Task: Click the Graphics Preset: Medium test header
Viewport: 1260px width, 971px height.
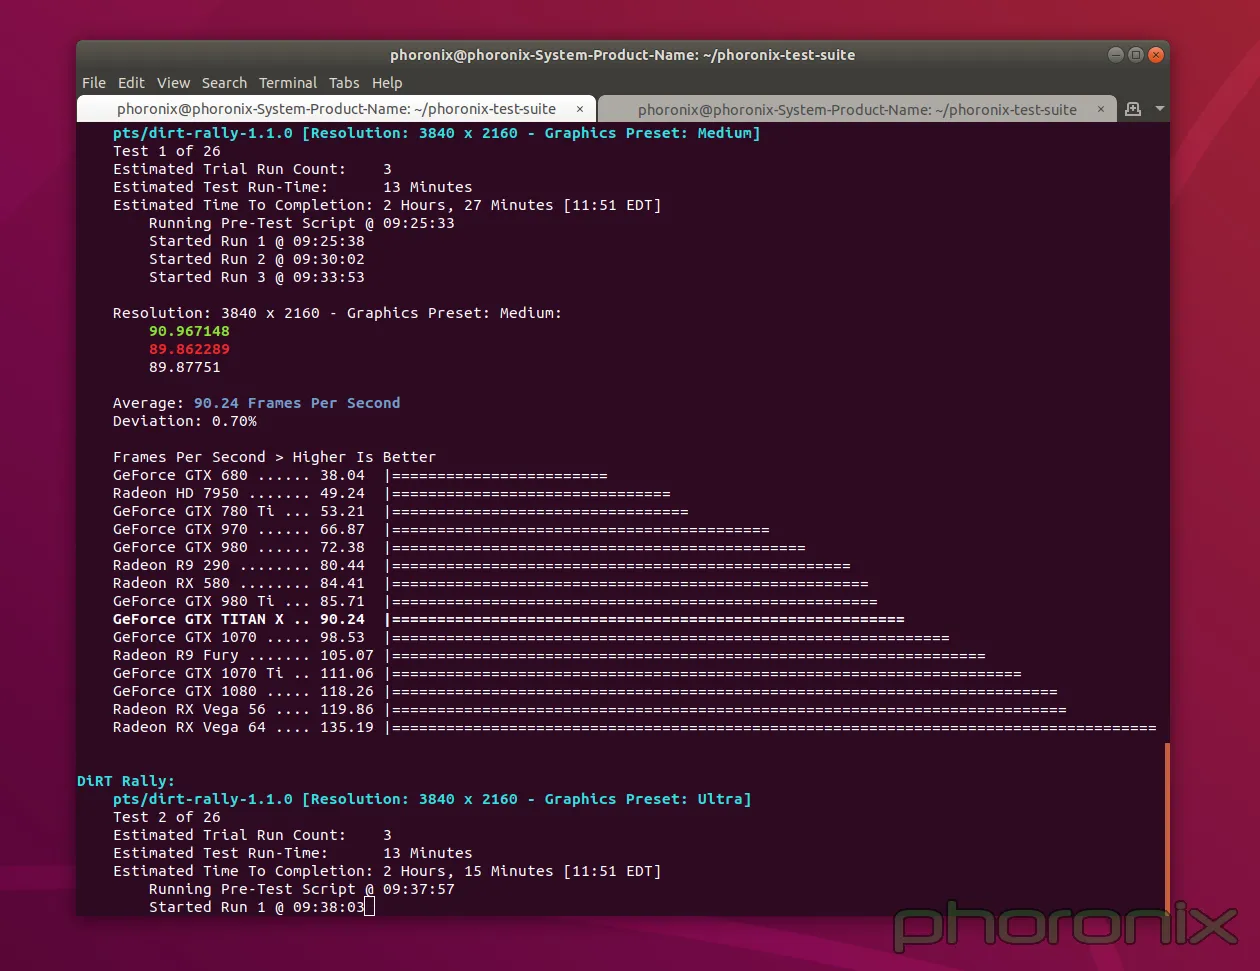Action: tap(436, 133)
